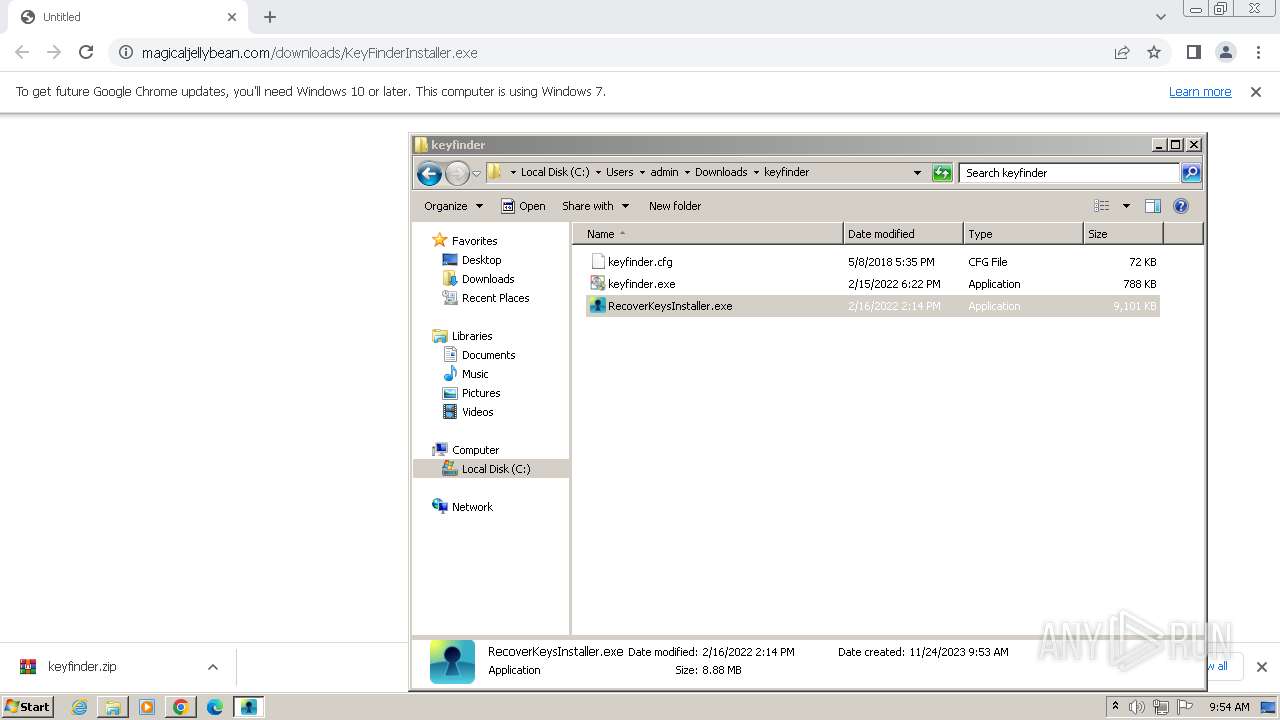Open Chrome profile avatar
Screen dimensions: 1280x720
pyautogui.click(x=1225, y=52)
